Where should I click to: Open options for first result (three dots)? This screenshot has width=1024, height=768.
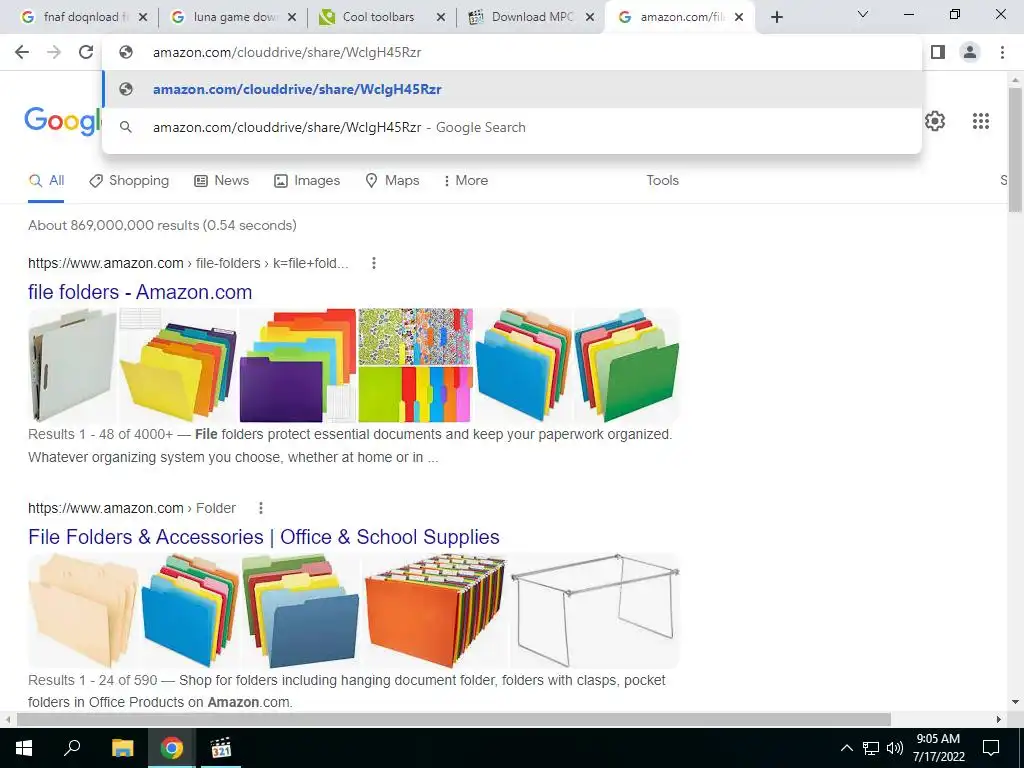pos(374,263)
